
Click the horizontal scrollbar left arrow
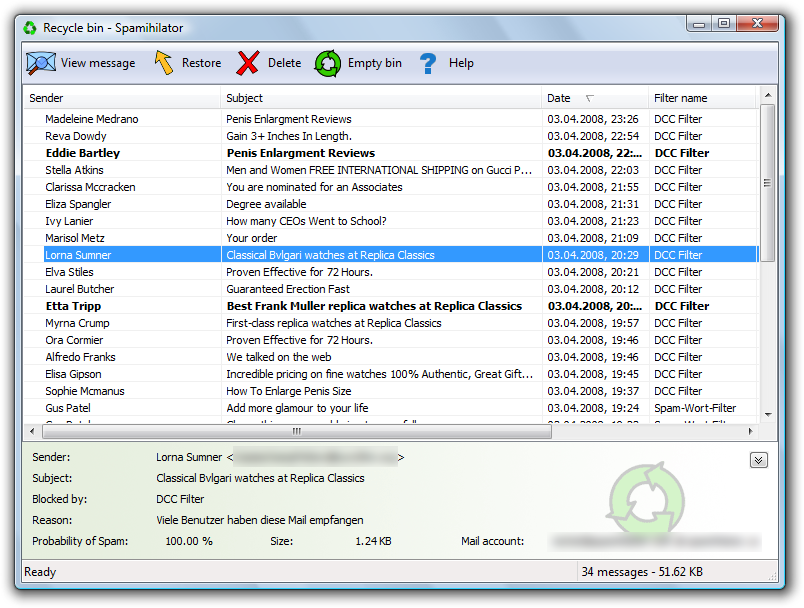32,431
